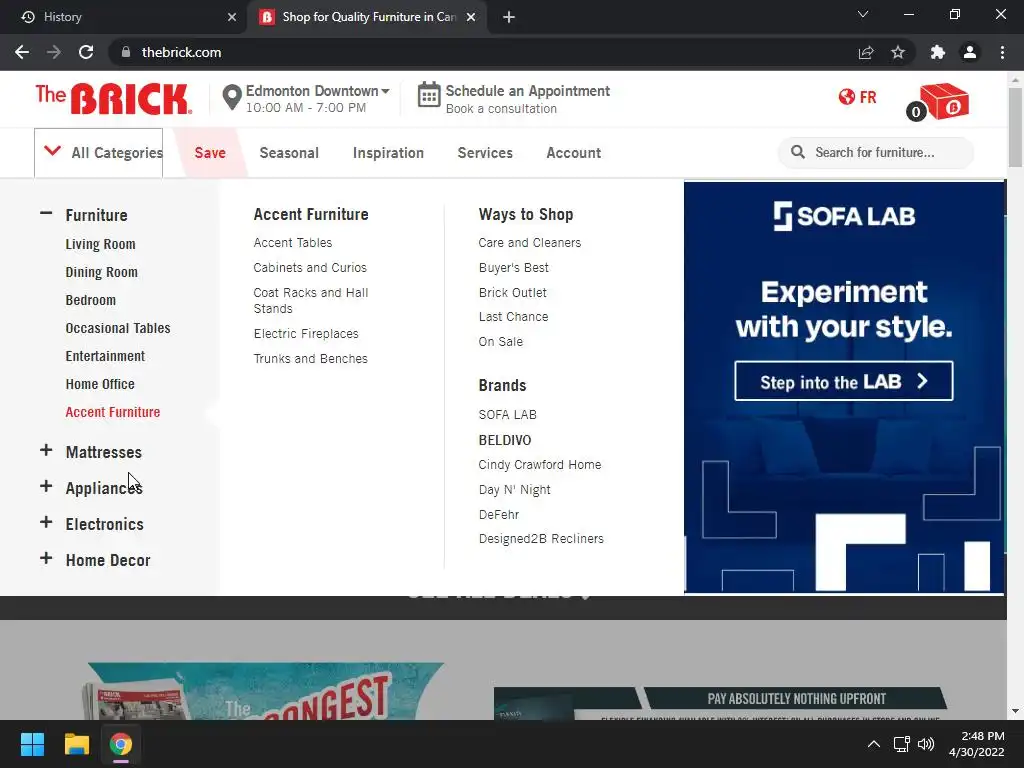The image size is (1024, 768).
Task: Reload the page
Action: click(x=86, y=52)
